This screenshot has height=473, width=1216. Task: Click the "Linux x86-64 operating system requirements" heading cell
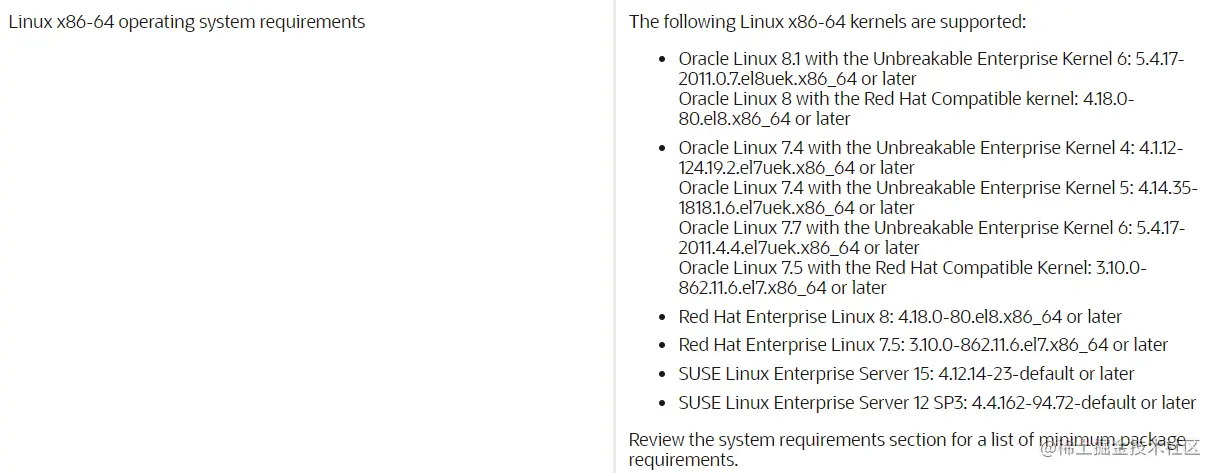(x=187, y=21)
